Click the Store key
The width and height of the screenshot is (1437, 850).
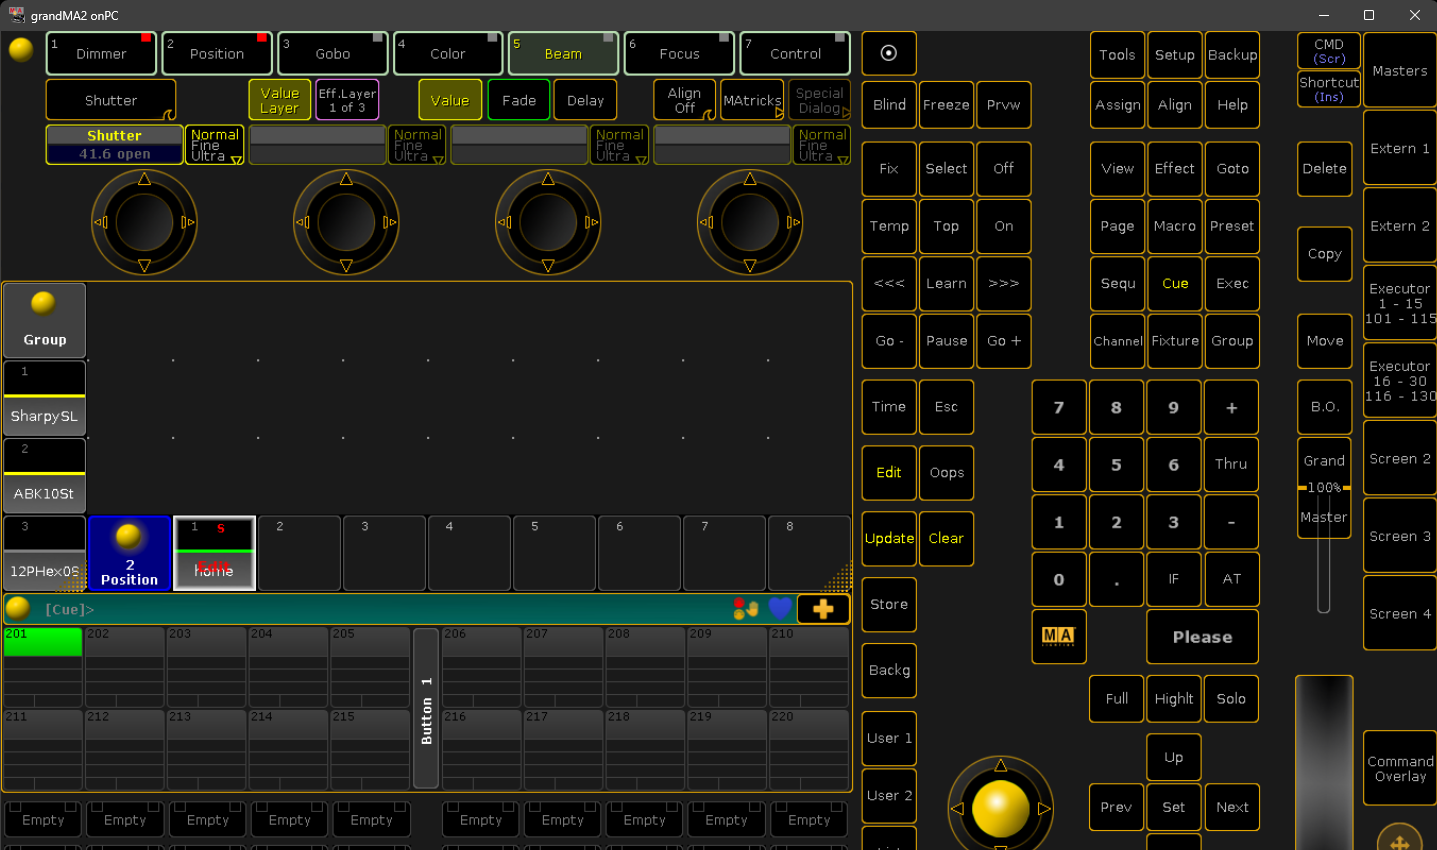[889, 604]
